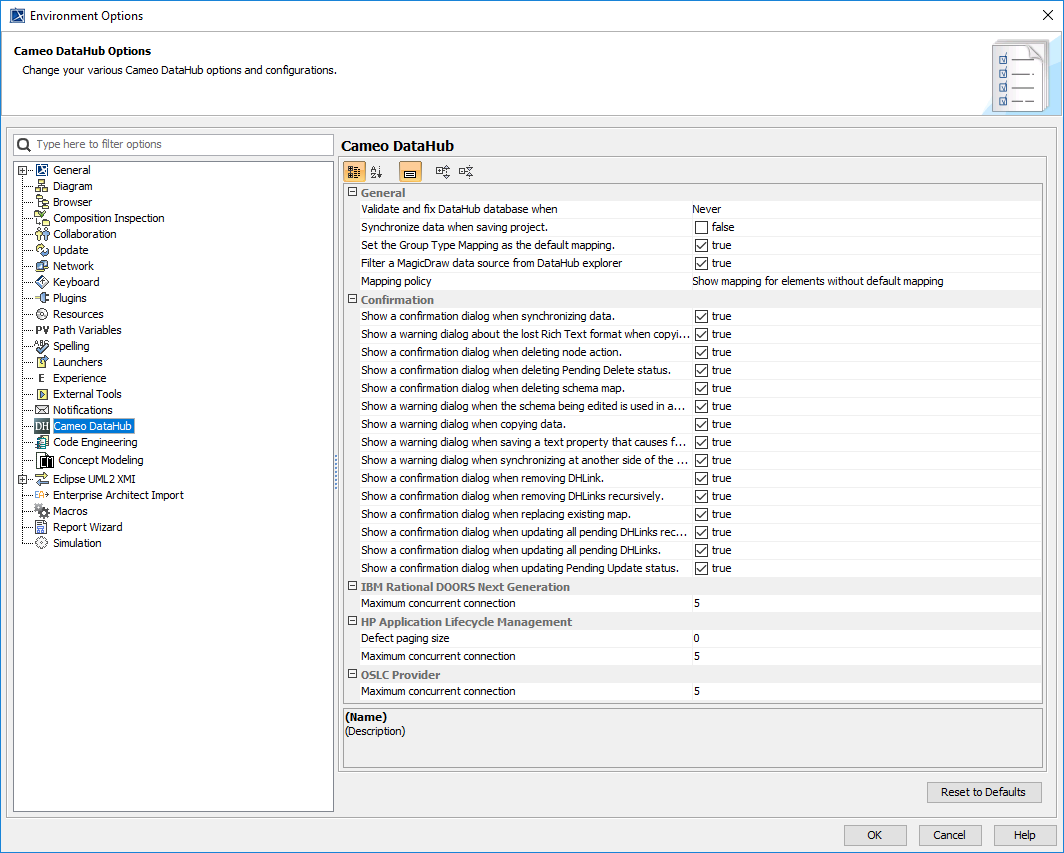
Task: Click the Macros gear icon in tree
Action: [x=42, y=511]
